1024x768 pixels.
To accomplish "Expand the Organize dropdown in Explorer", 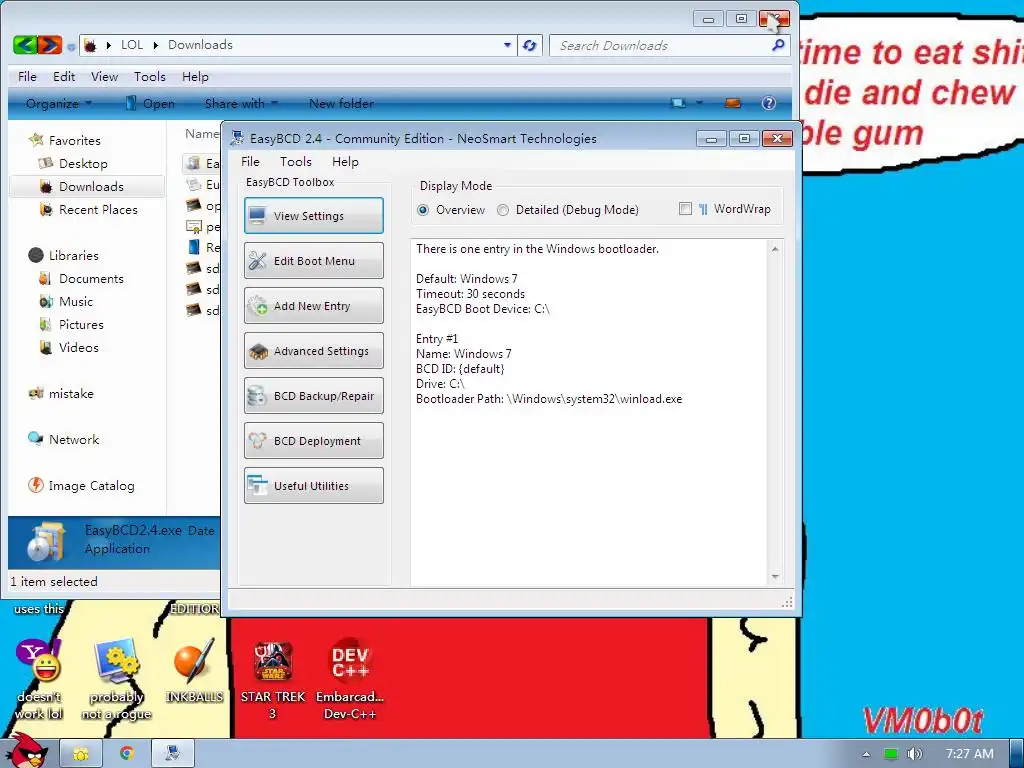I will coord(59,103).
